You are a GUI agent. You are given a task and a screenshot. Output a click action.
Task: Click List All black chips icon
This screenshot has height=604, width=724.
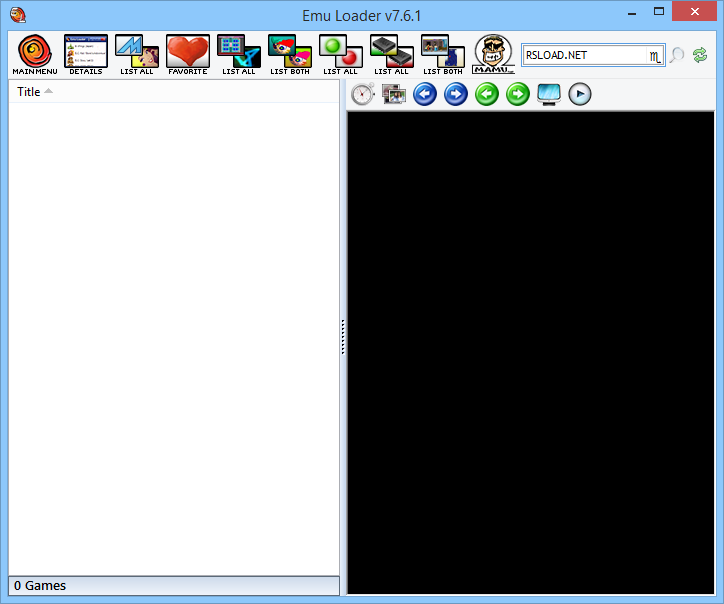tap(392, 54)
